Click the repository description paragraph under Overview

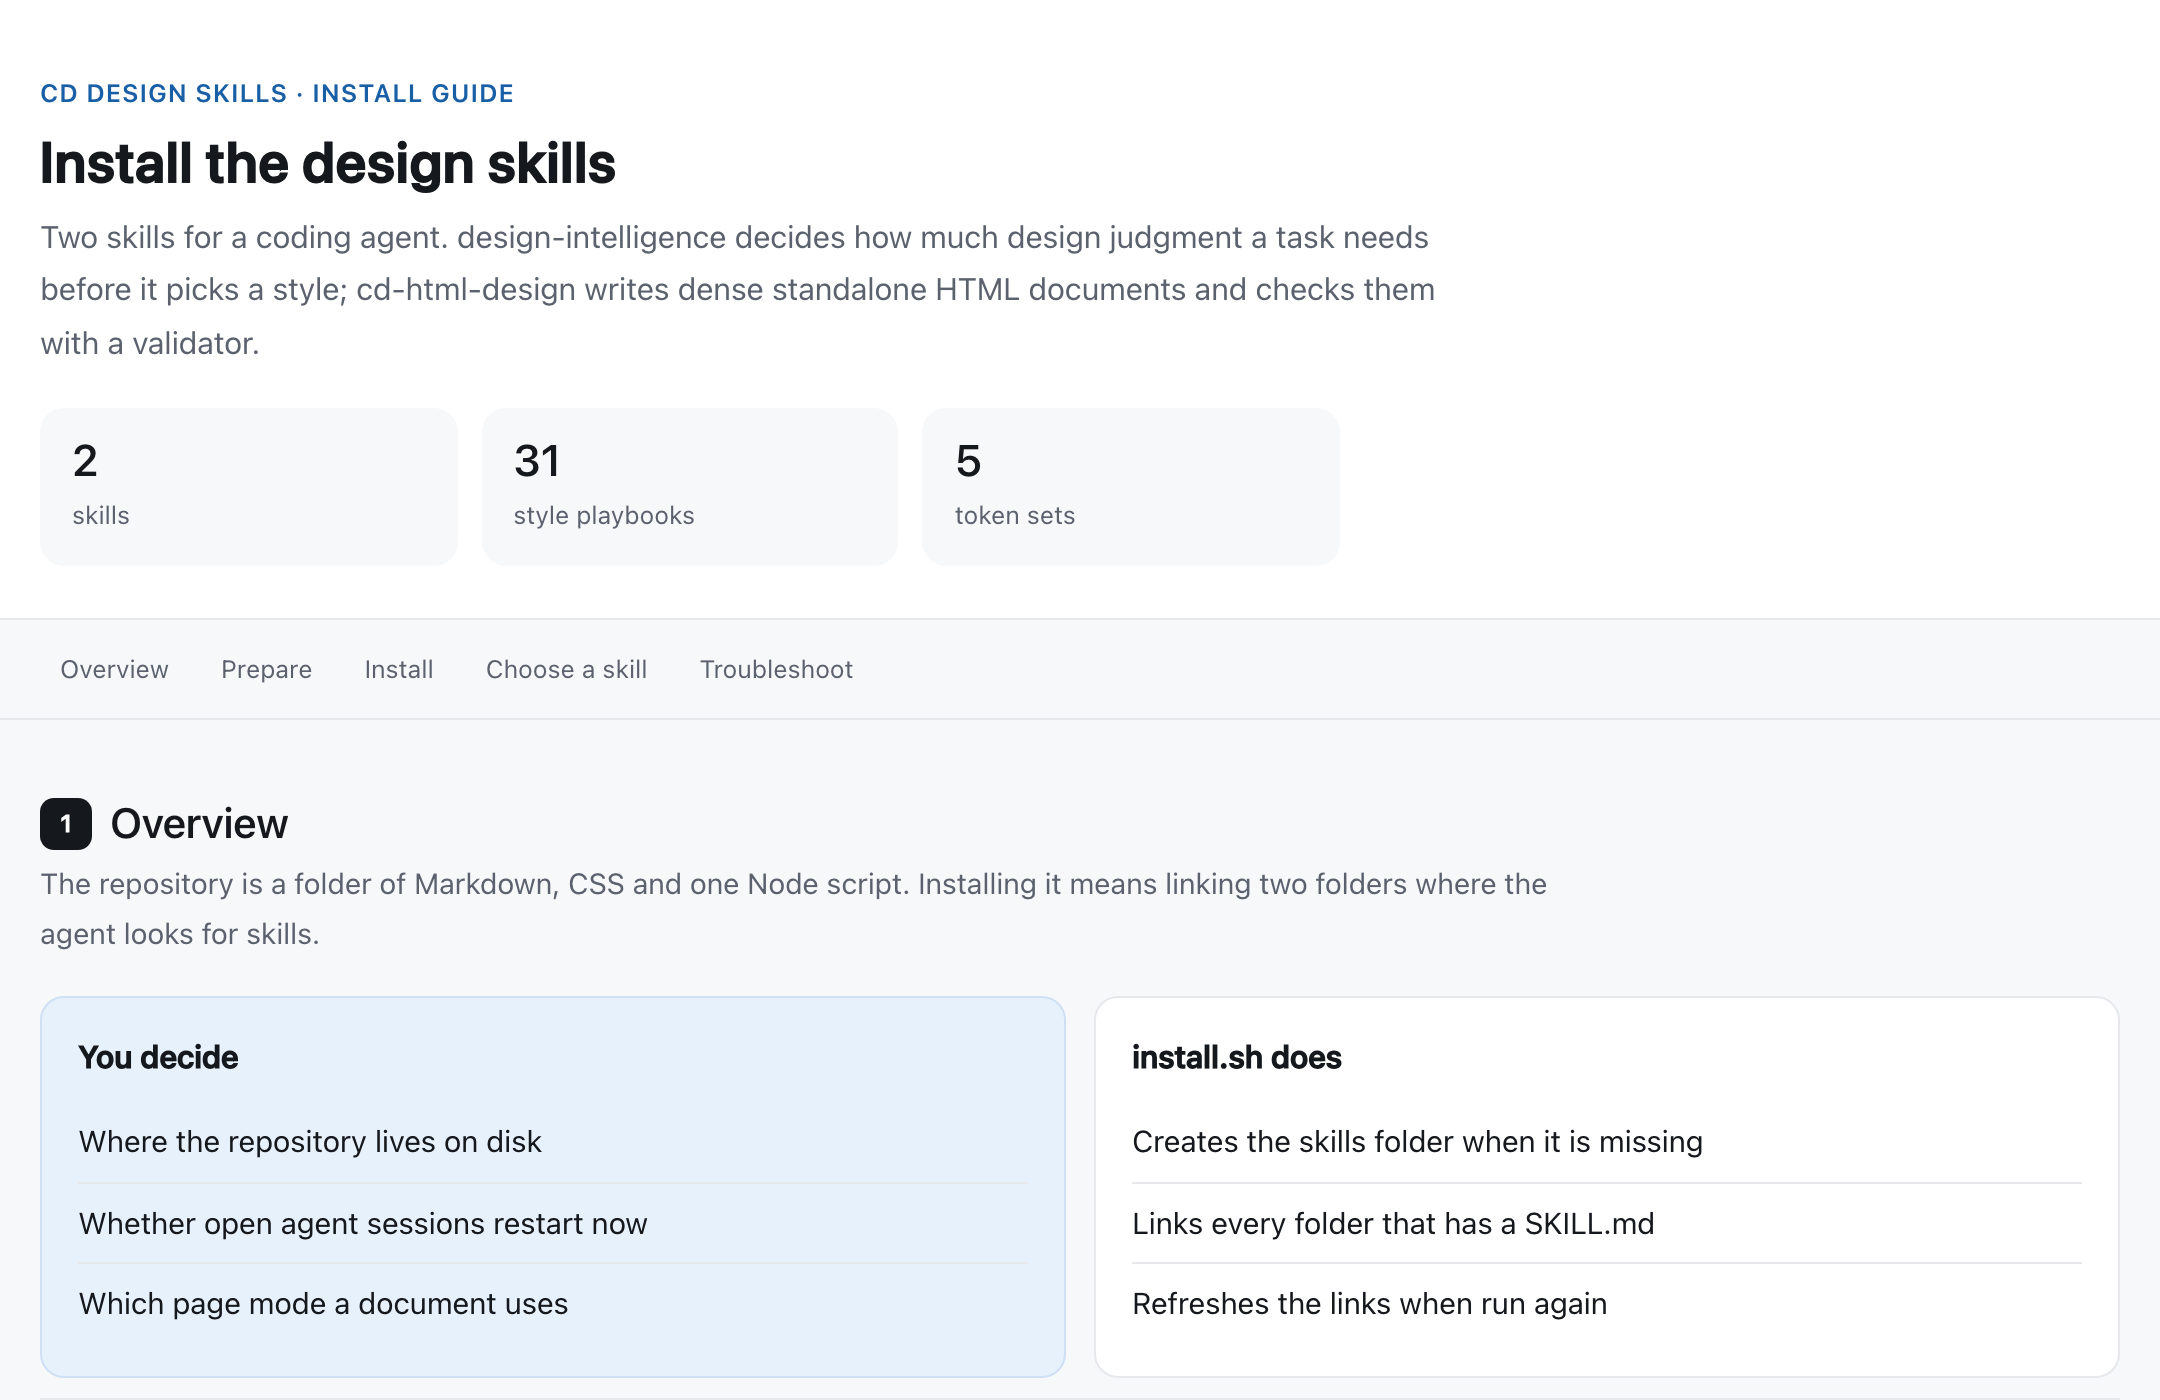[793, 909]
